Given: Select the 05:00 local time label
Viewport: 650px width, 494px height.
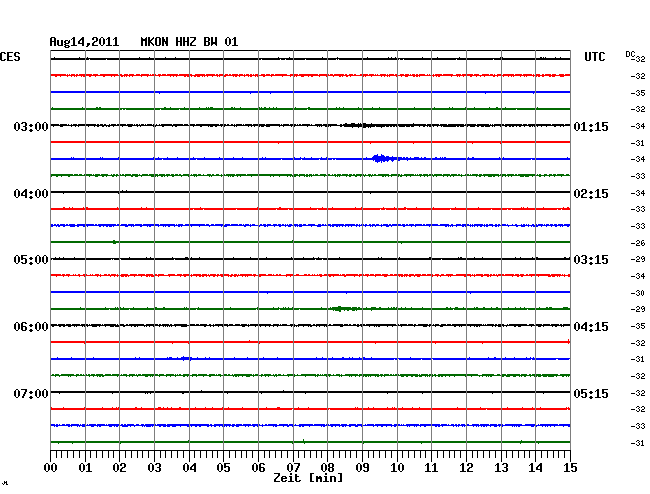Looking at the screenshot, I should tap(31, 260).
